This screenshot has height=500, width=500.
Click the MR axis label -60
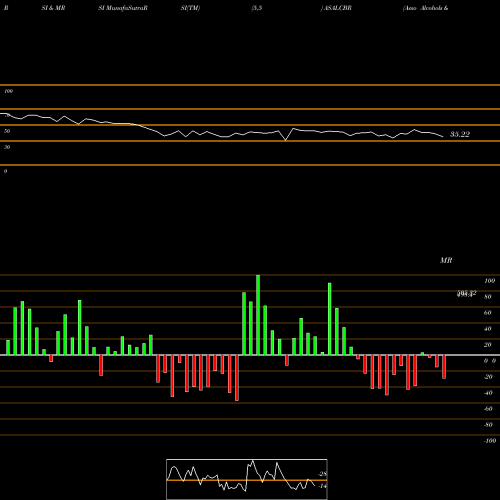[488, 409]
